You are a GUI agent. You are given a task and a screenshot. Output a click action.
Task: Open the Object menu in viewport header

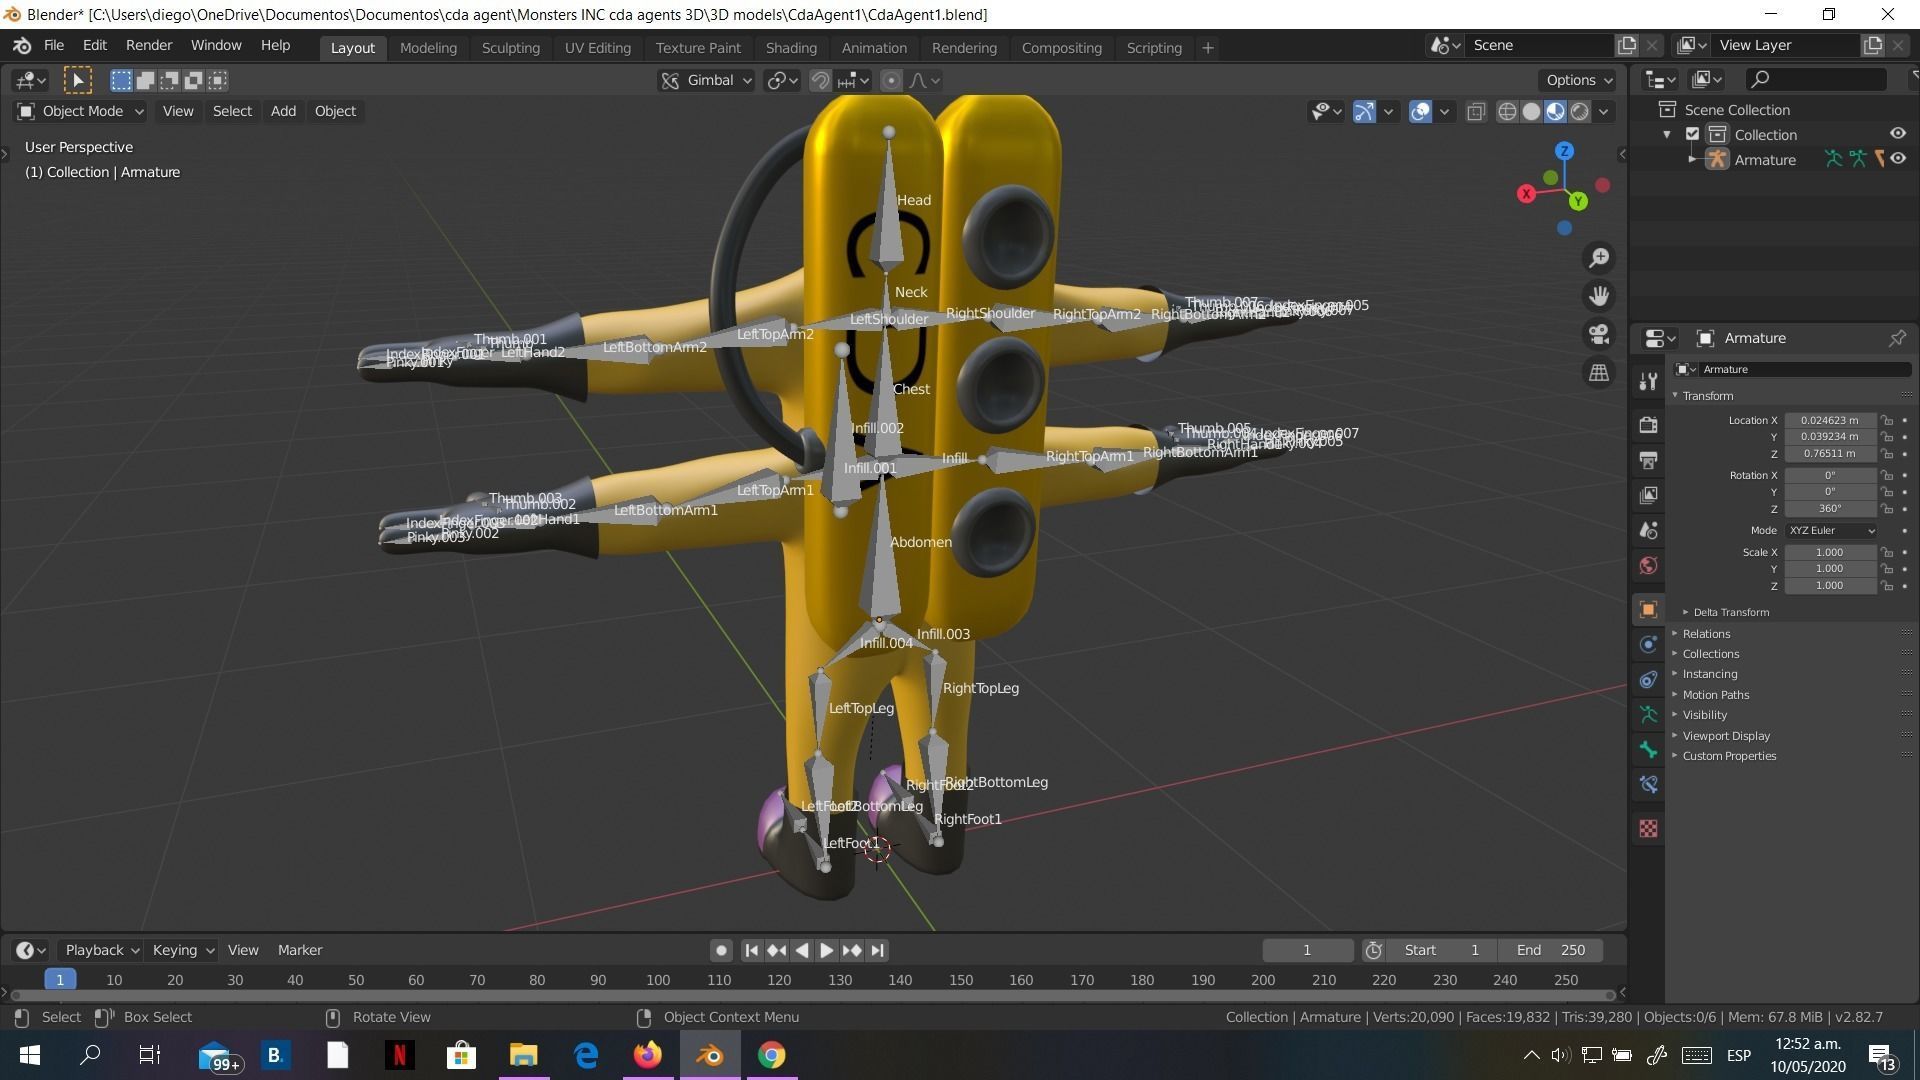[335, 111]
